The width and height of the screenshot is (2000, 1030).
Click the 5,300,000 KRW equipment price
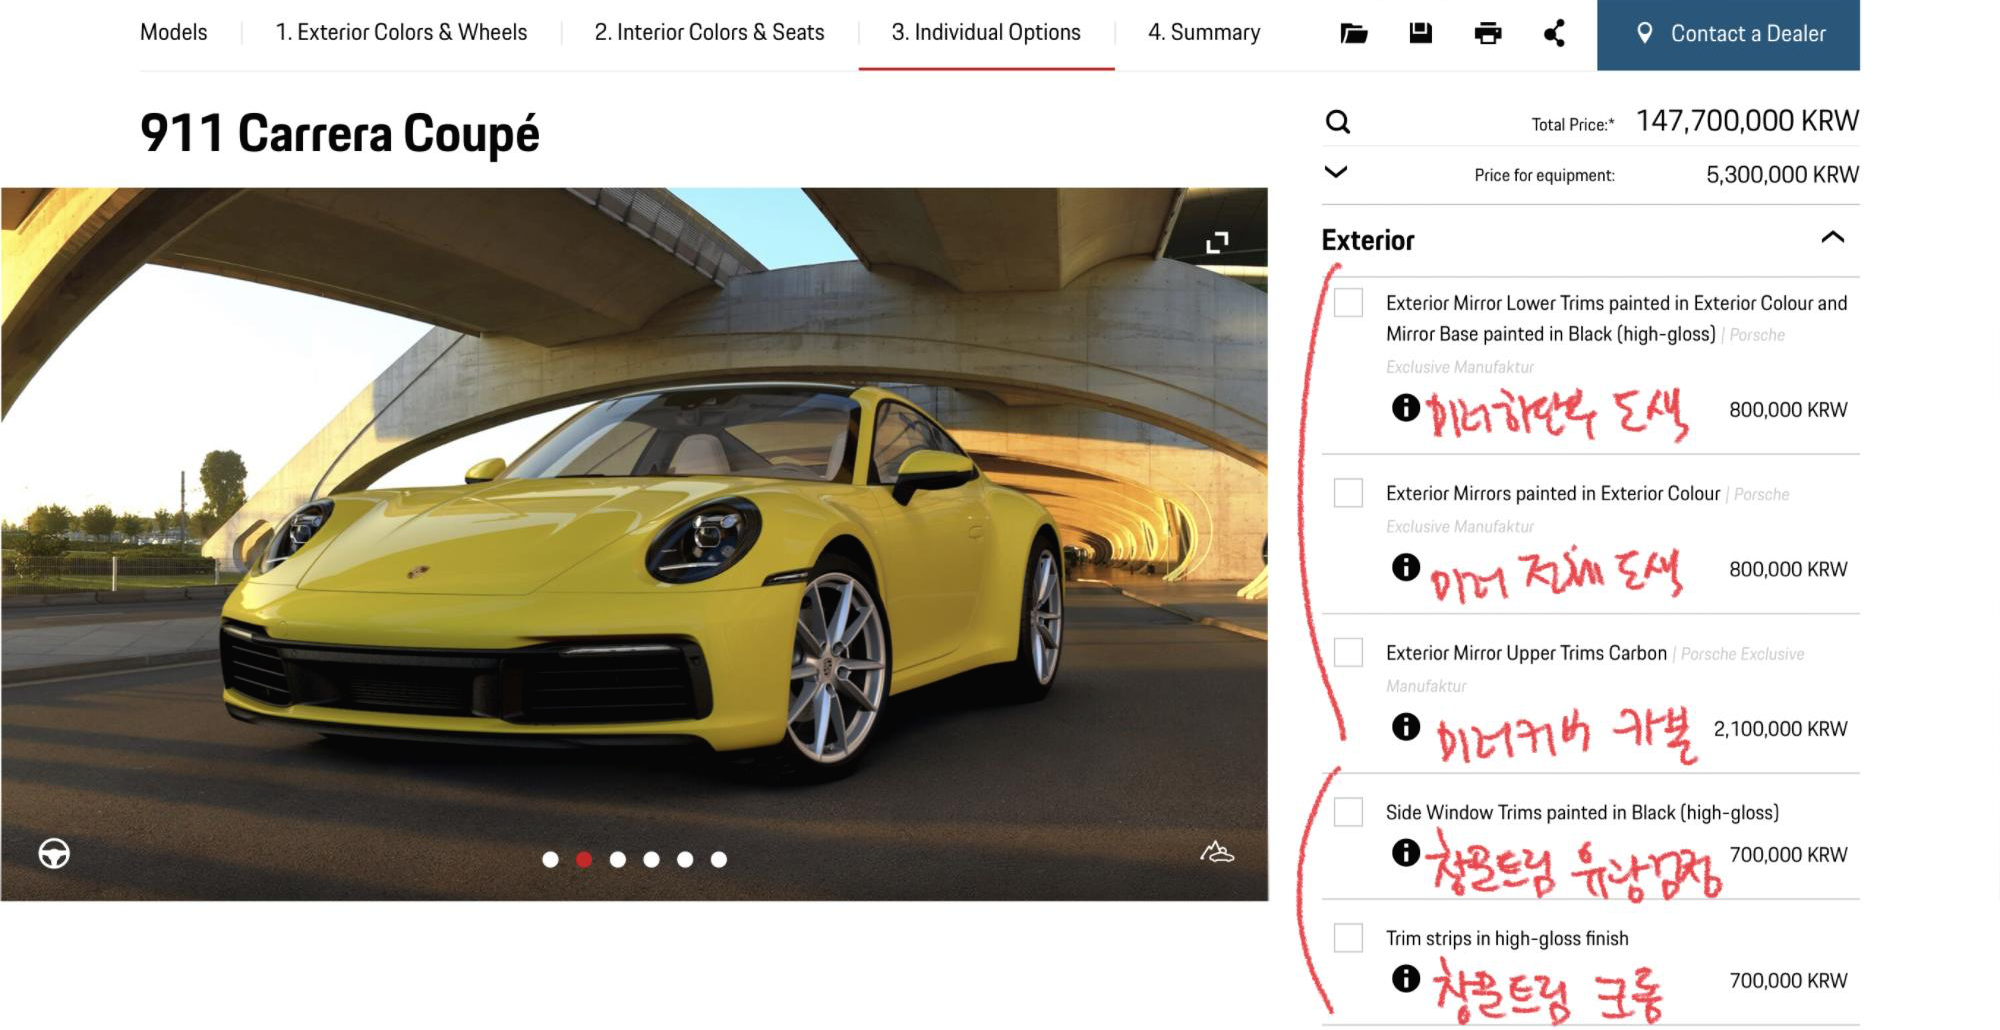[x=1782, y=175]
